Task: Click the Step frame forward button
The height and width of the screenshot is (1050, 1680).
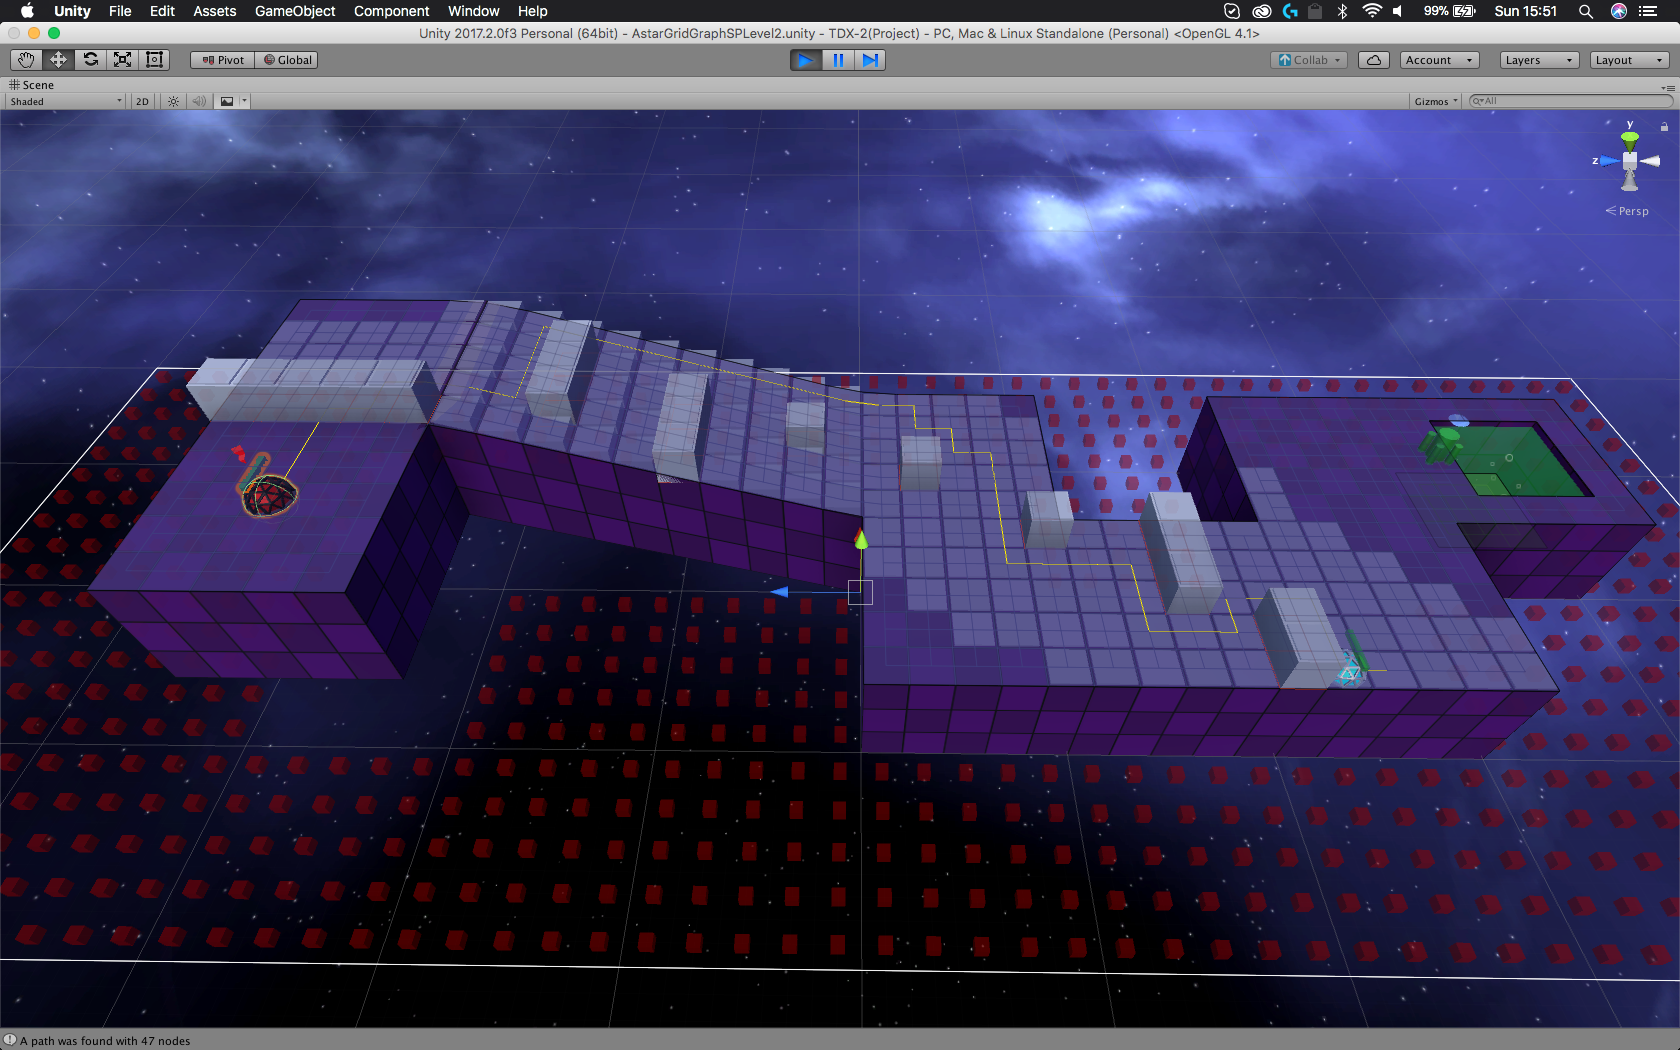Action: [x=870, y=60]
